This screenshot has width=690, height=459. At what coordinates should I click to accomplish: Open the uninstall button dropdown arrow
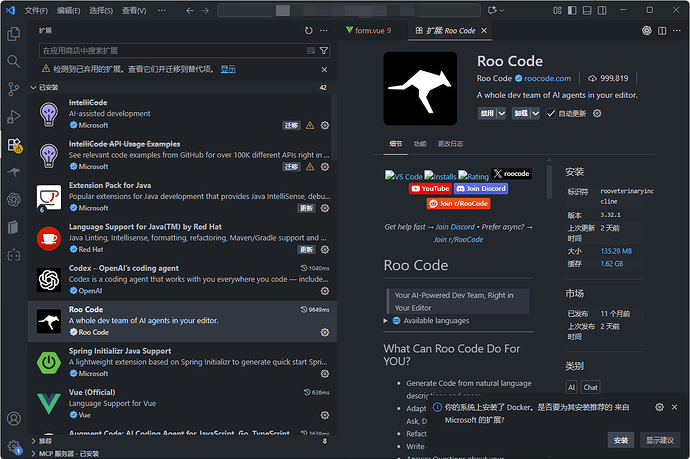[x=535, y=114]
